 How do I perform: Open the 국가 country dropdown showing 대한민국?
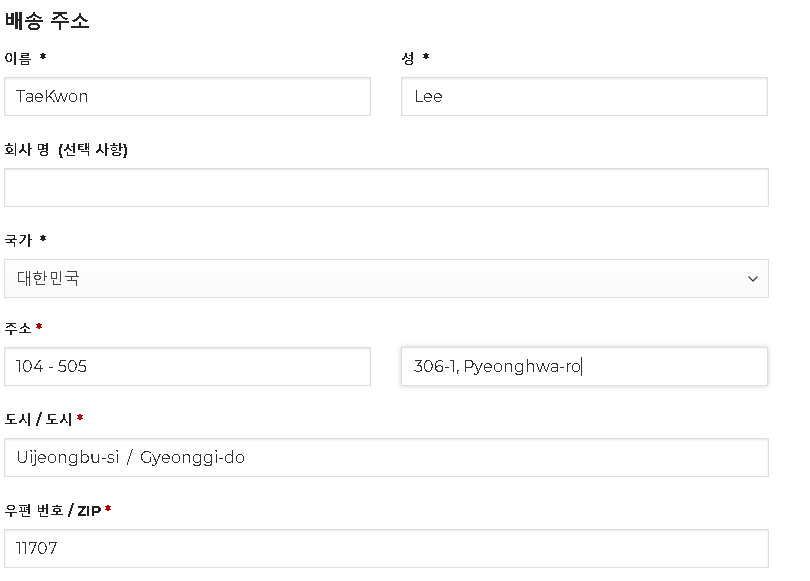click(386, 278)
